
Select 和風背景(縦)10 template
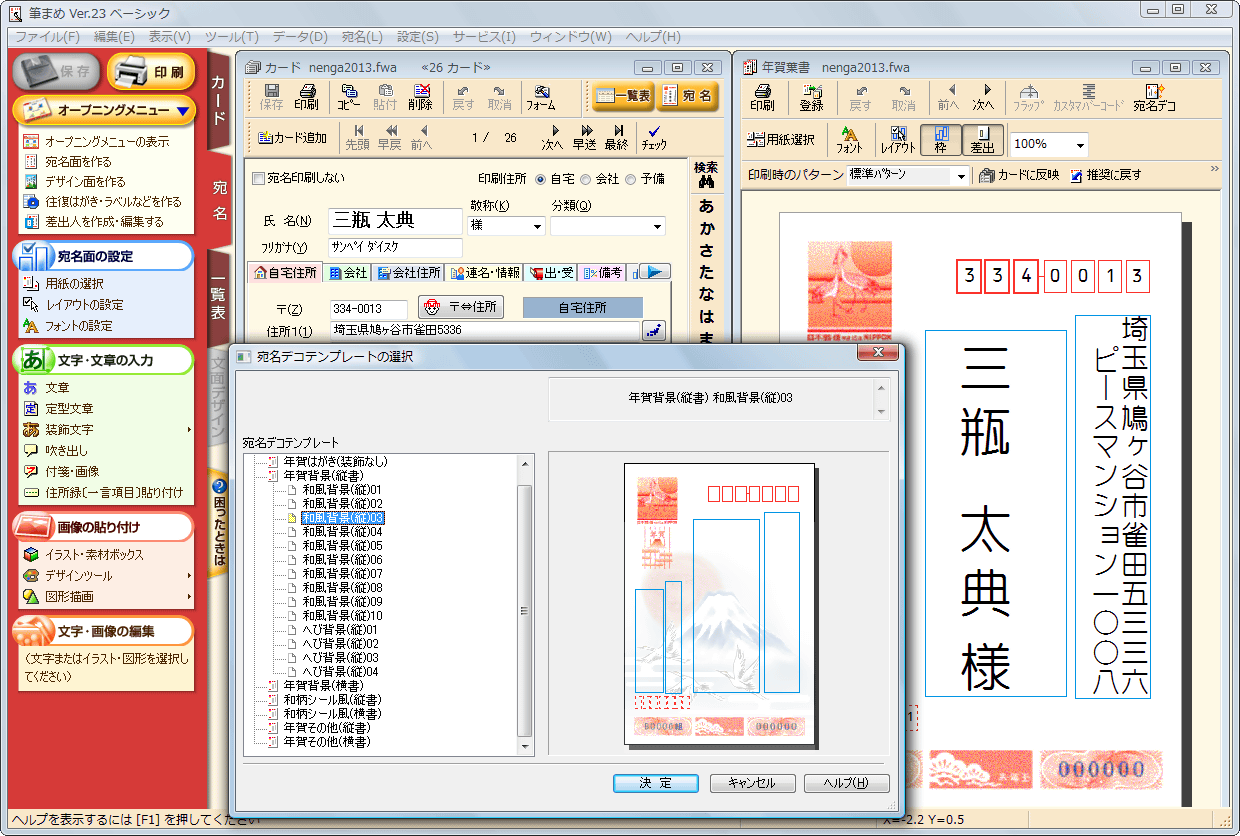click(x=342, y=616)
